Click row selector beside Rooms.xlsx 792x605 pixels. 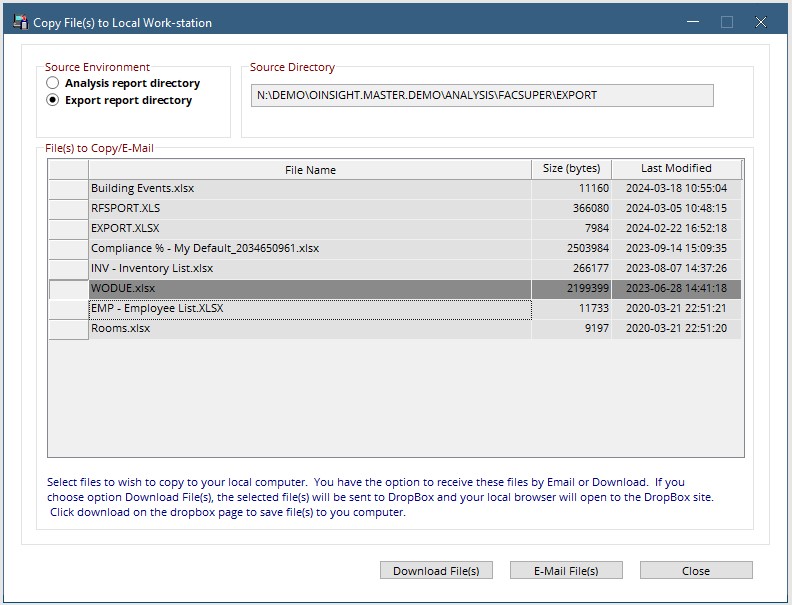pos(69,329)
